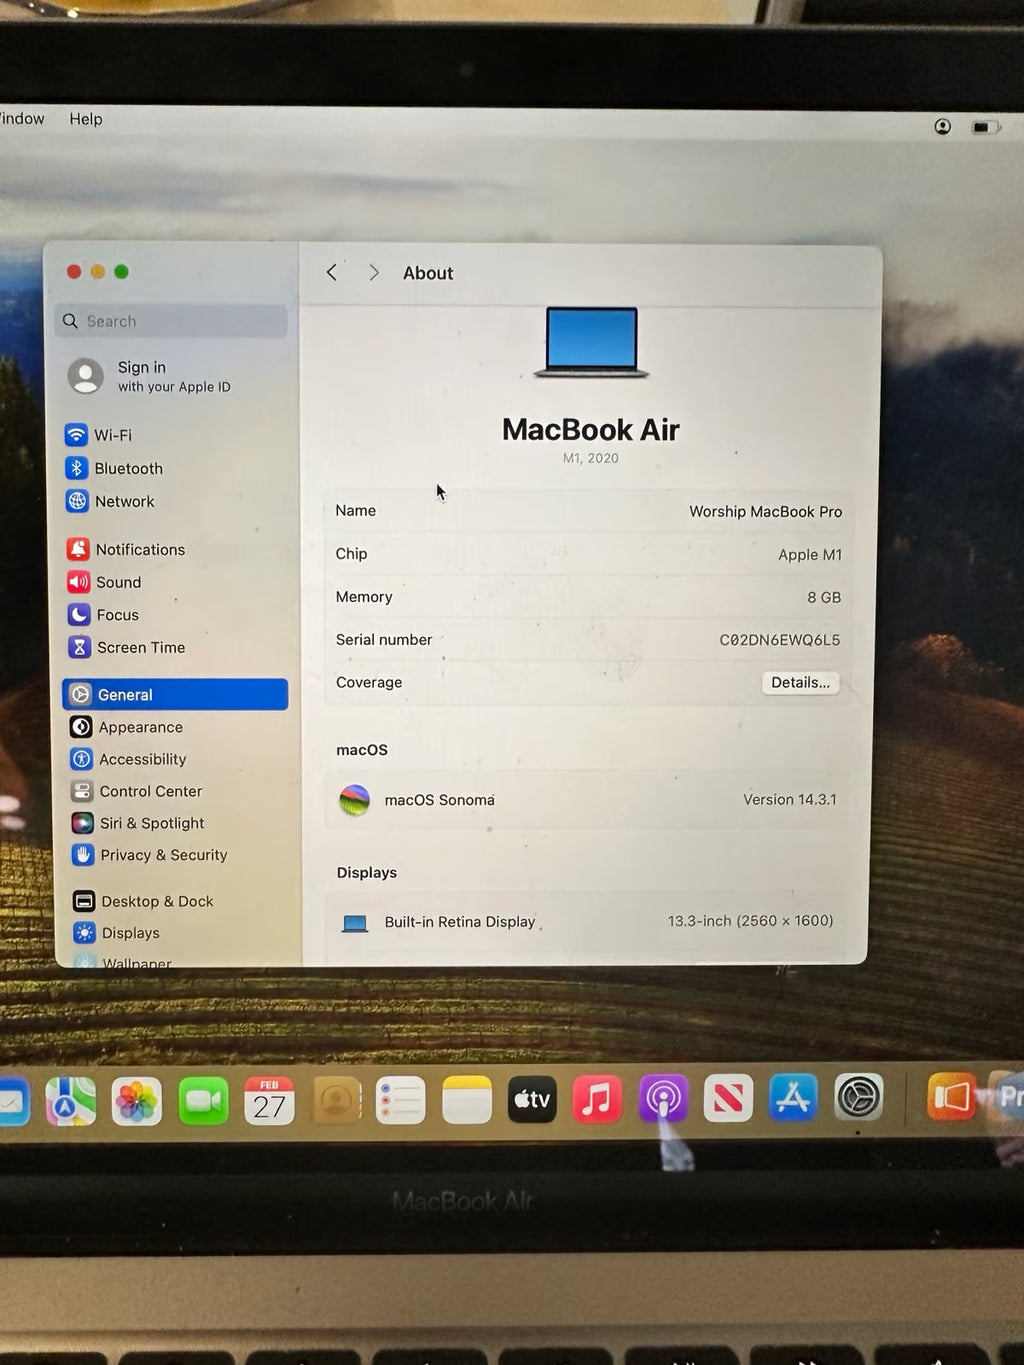Select Focus in the settings sidebar

point(79,615)
